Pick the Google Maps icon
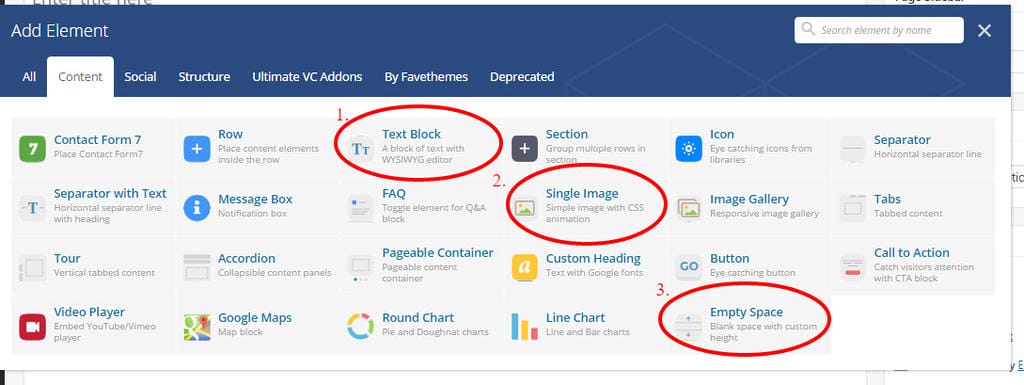 [x=197, y=327]
